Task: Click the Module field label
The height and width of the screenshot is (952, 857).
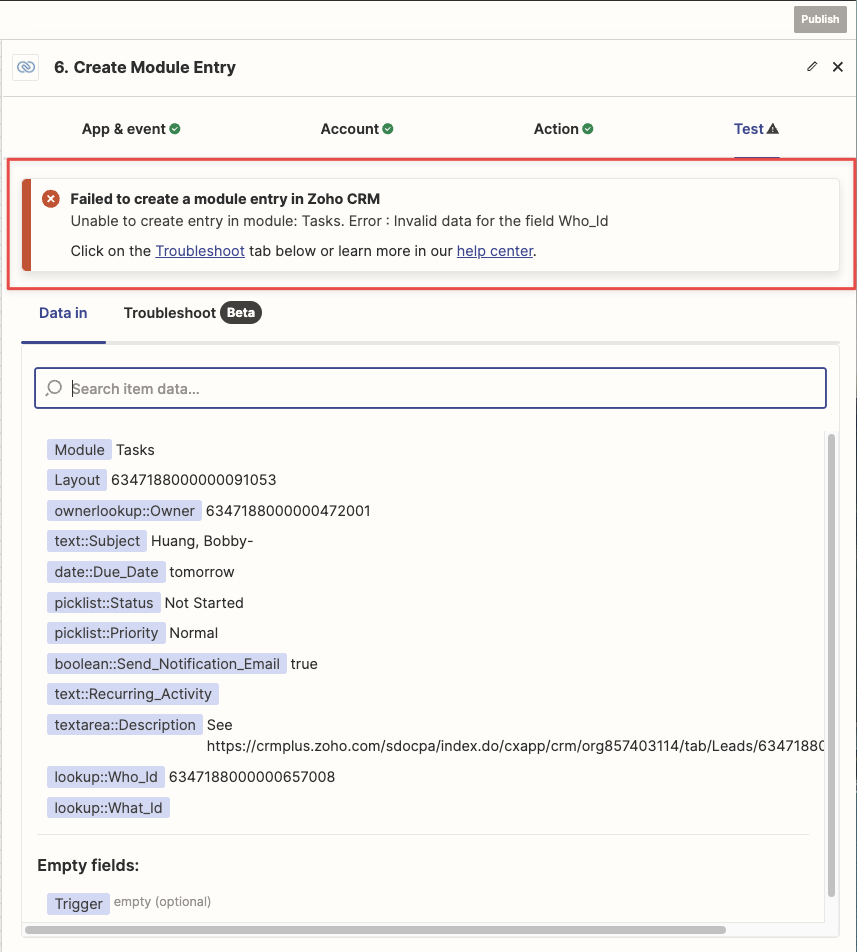Action: point(80,450)
